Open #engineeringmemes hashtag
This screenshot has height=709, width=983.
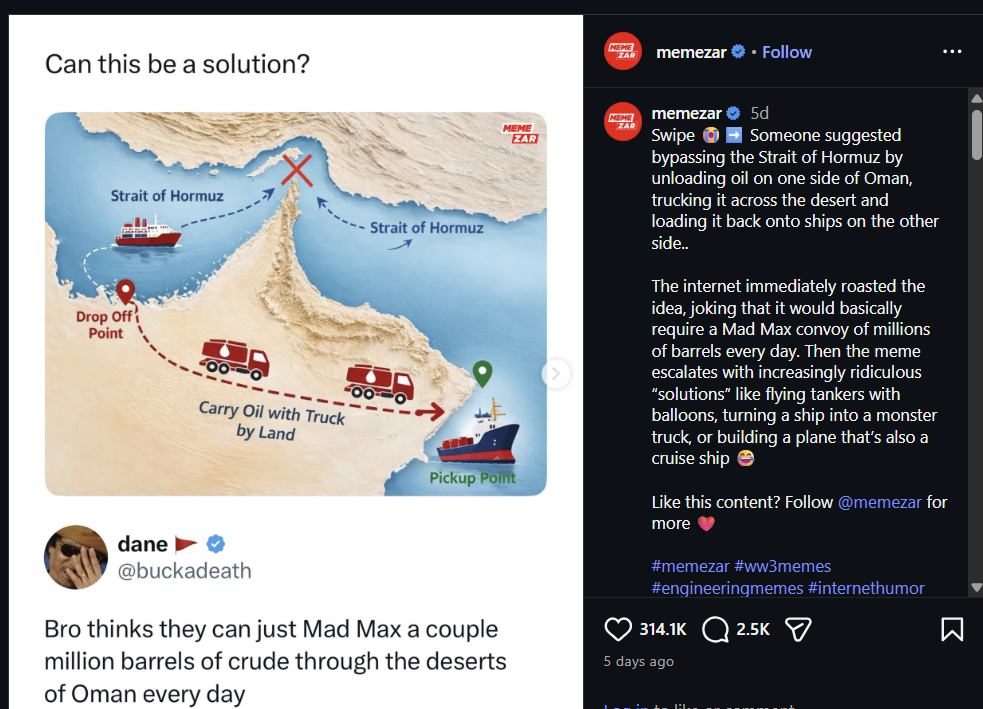pyautogui.click(x=727, y=588)
